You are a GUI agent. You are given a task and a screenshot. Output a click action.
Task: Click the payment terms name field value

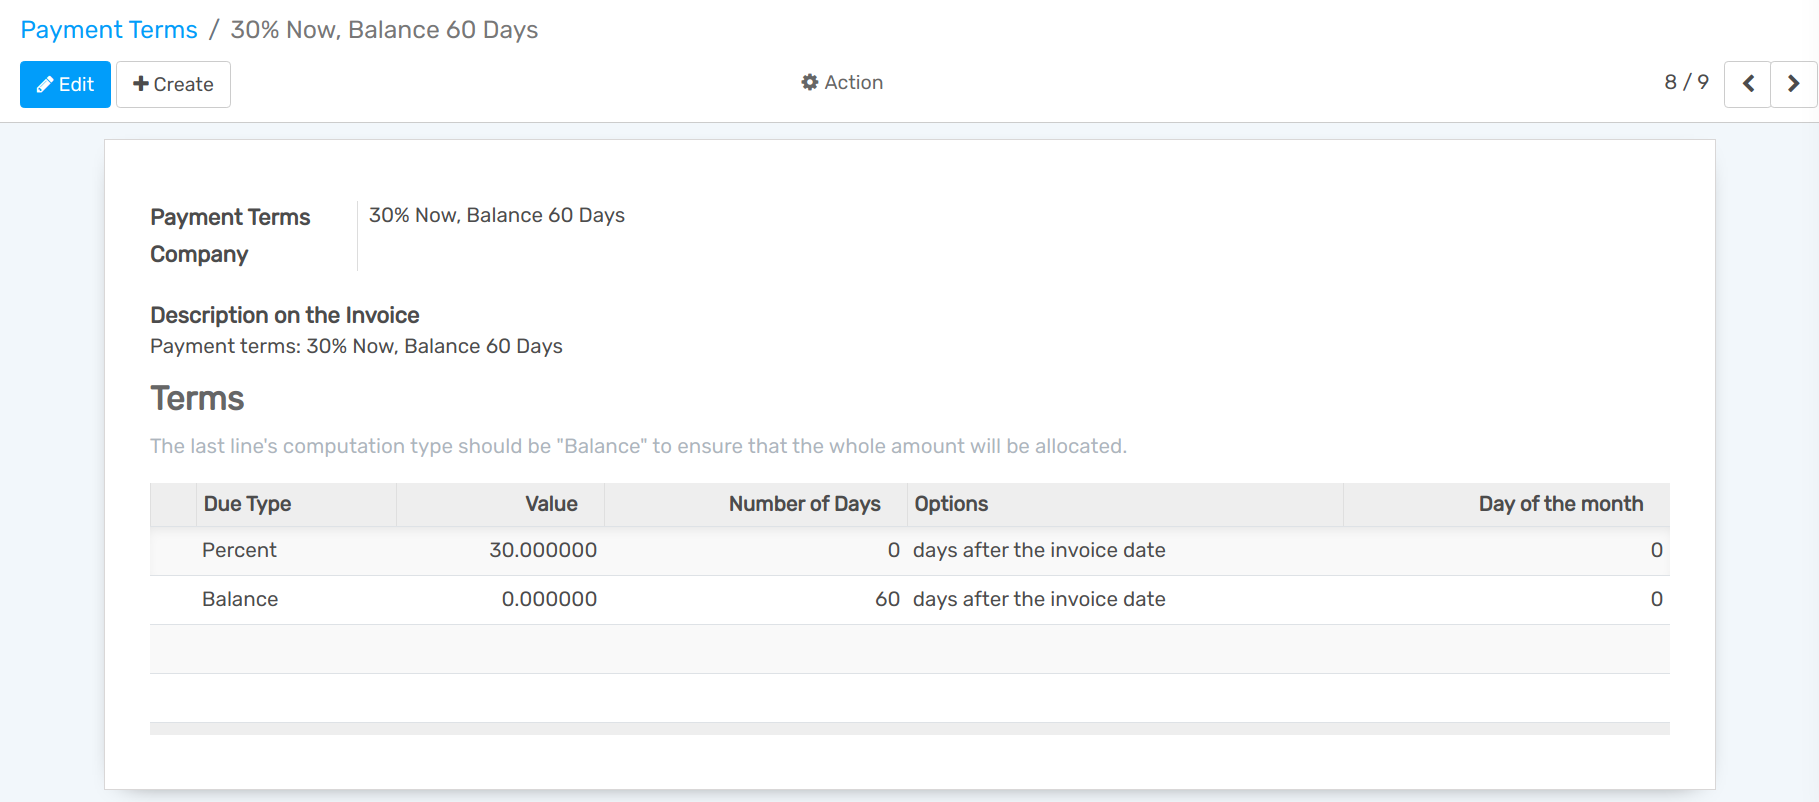click(496, 215)
